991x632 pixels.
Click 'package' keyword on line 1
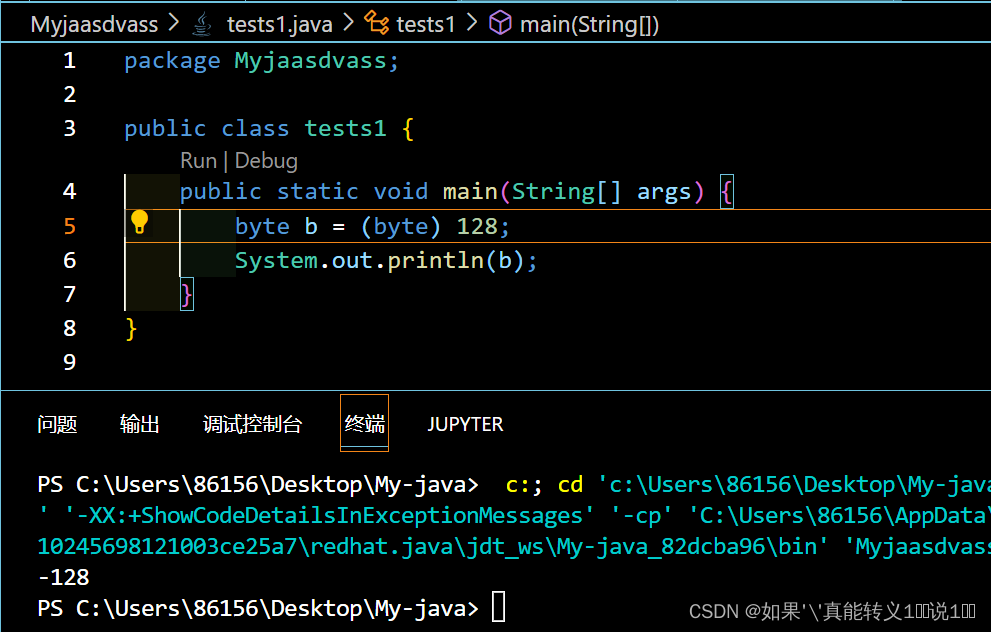pos(172,61)
